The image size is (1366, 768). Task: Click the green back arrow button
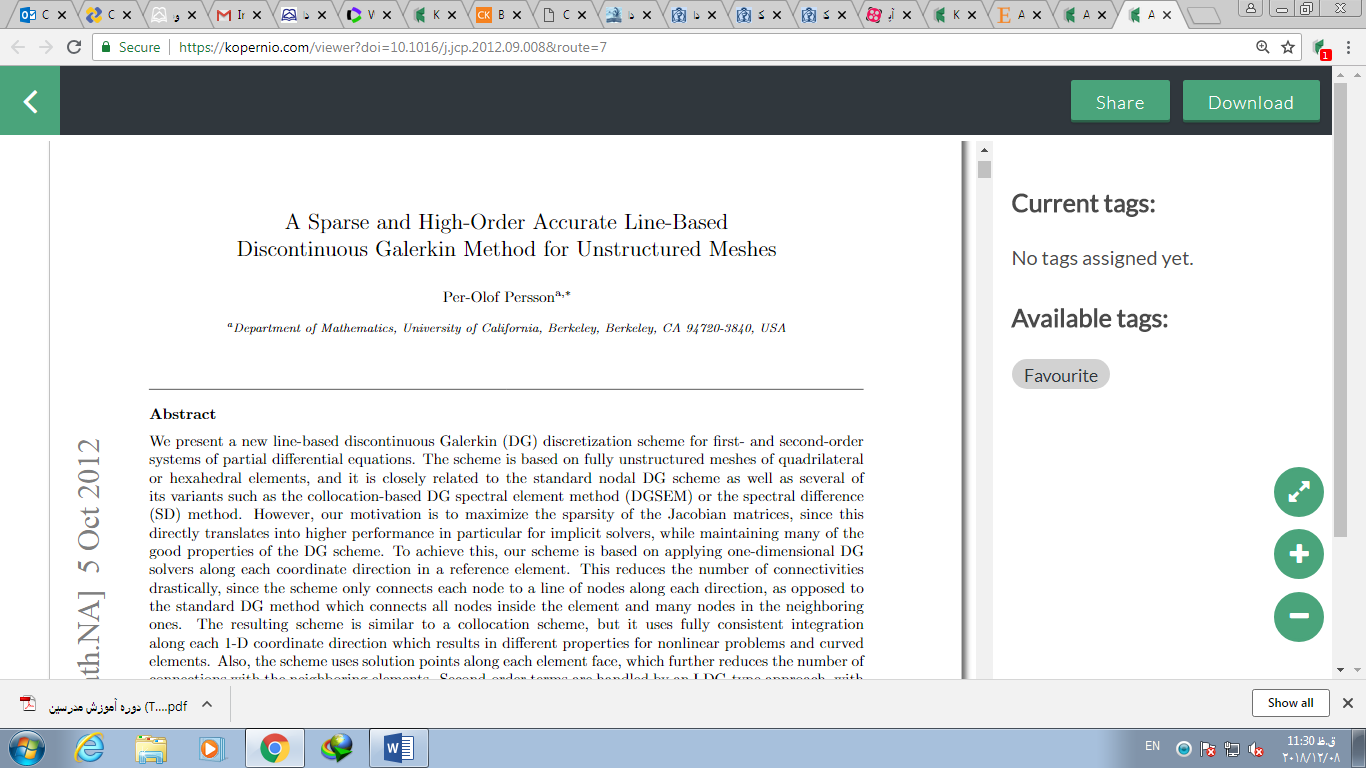pos(30,101)
